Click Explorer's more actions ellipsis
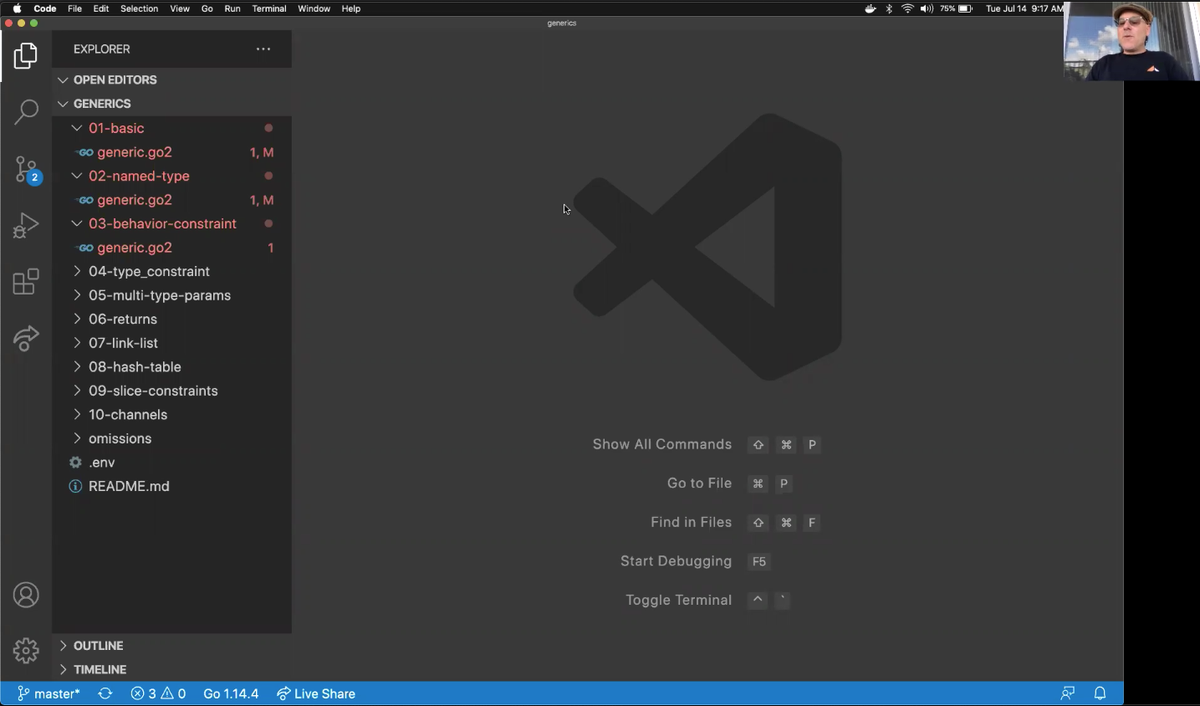Viewport: 1200px width, 706px height. [x=263, y=49]
